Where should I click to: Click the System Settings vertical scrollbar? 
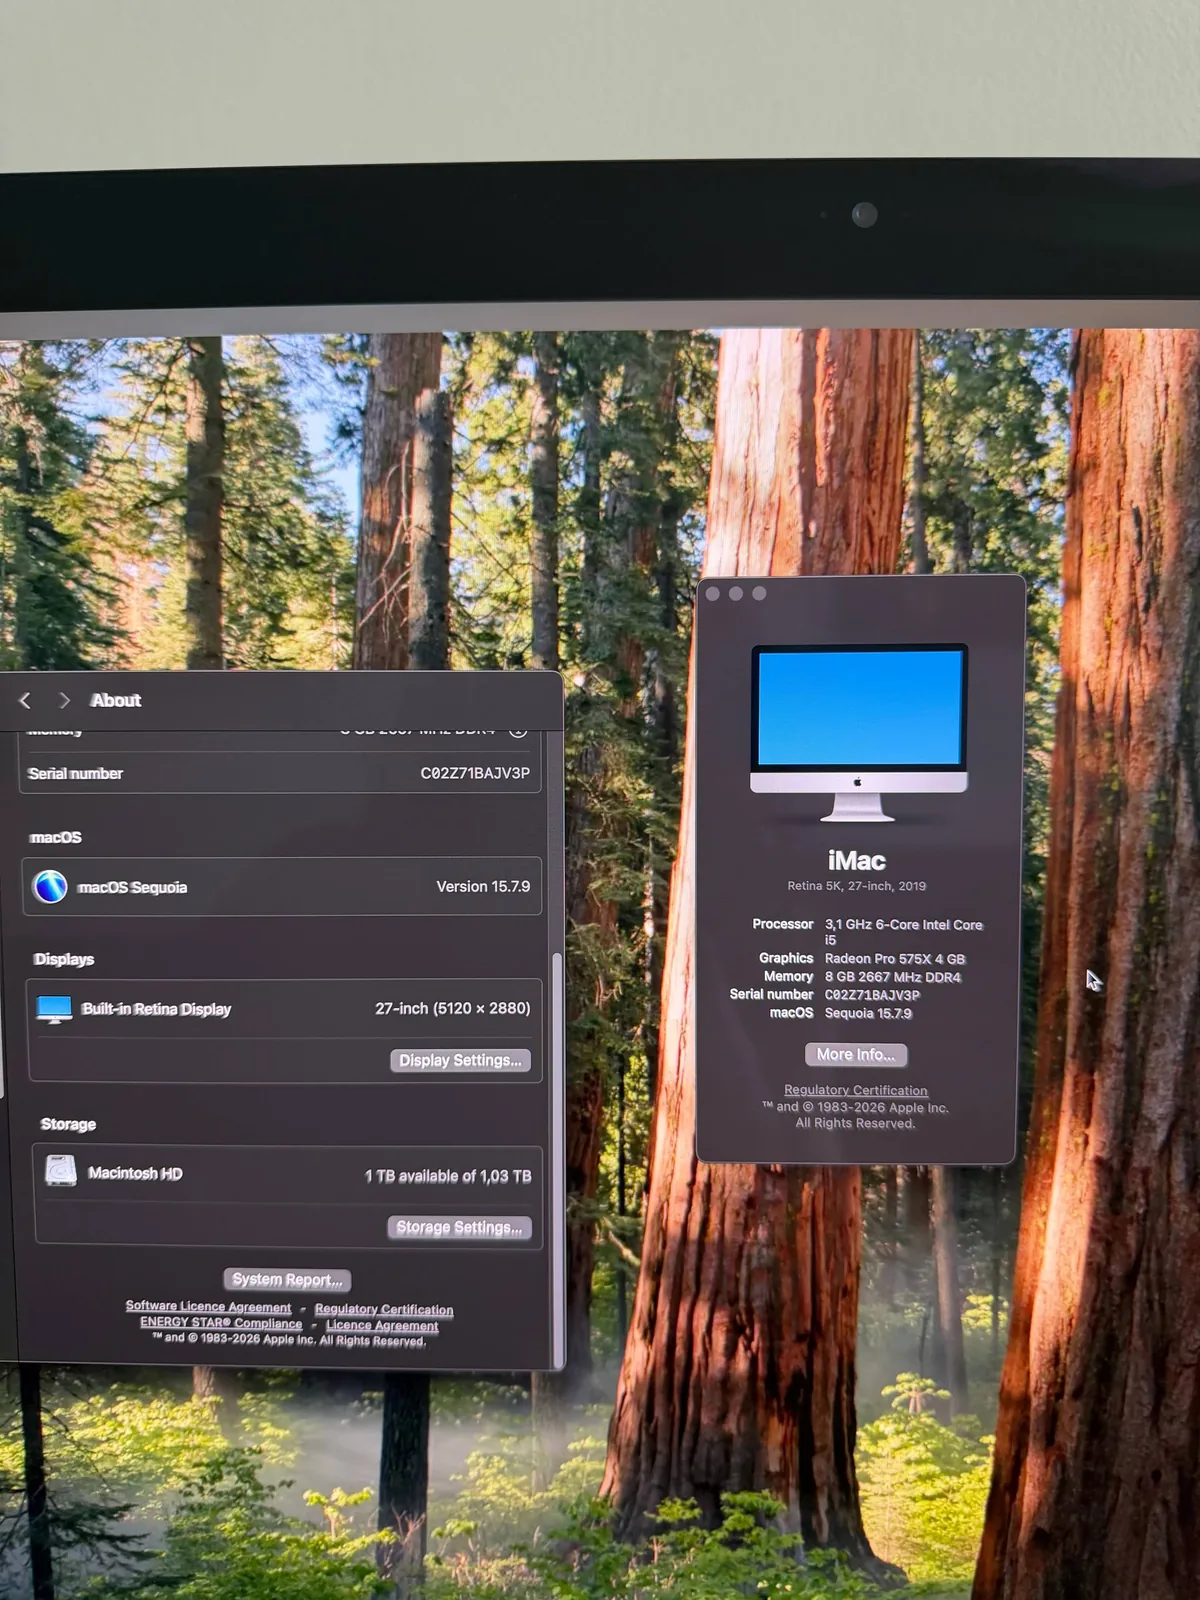point(557,1160)
